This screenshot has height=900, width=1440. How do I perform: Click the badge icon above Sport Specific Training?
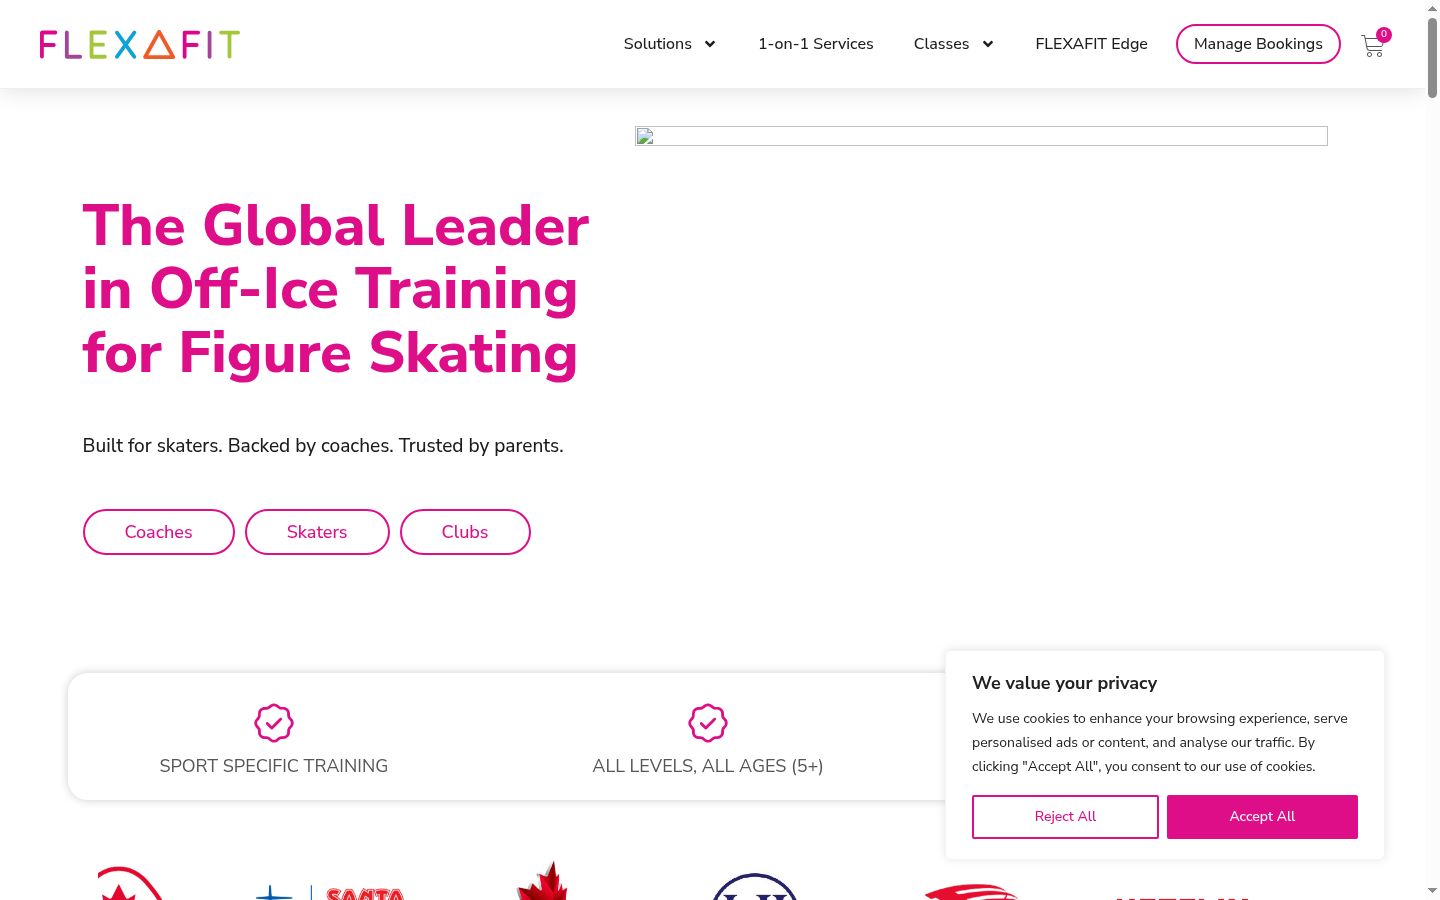coord(274,723)
